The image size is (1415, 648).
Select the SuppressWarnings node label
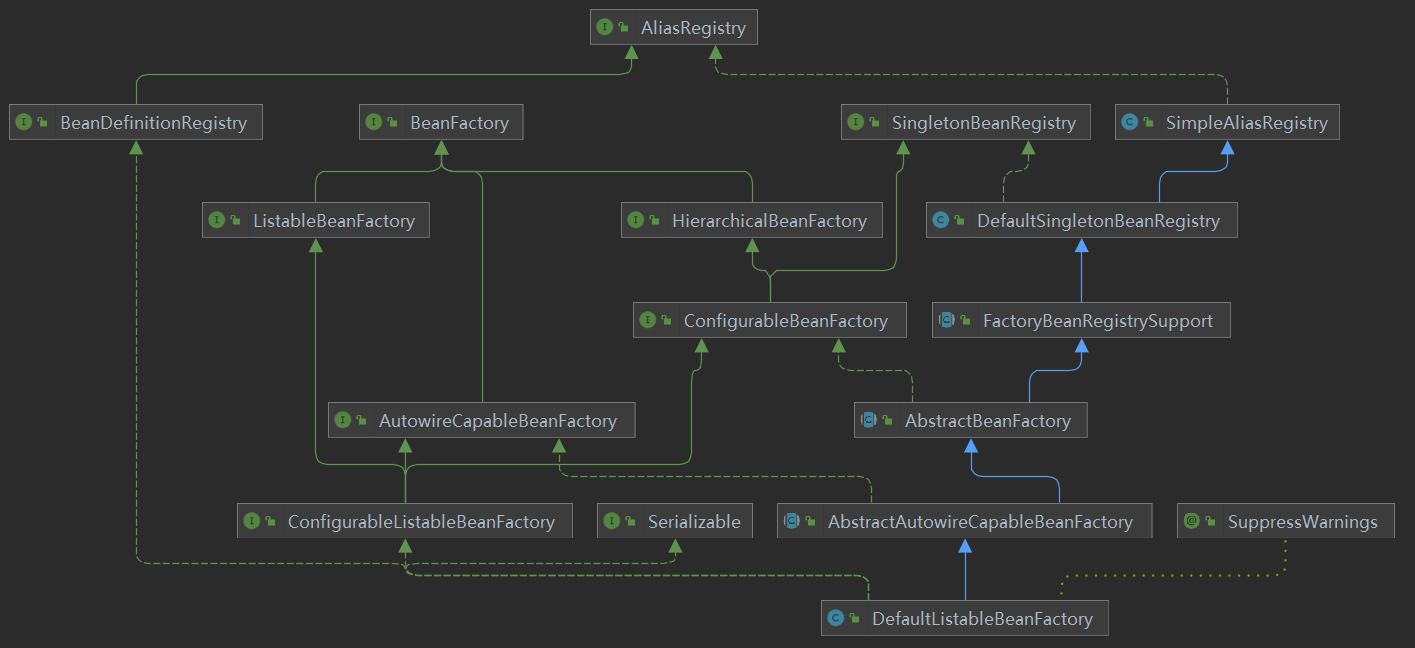1302,521
